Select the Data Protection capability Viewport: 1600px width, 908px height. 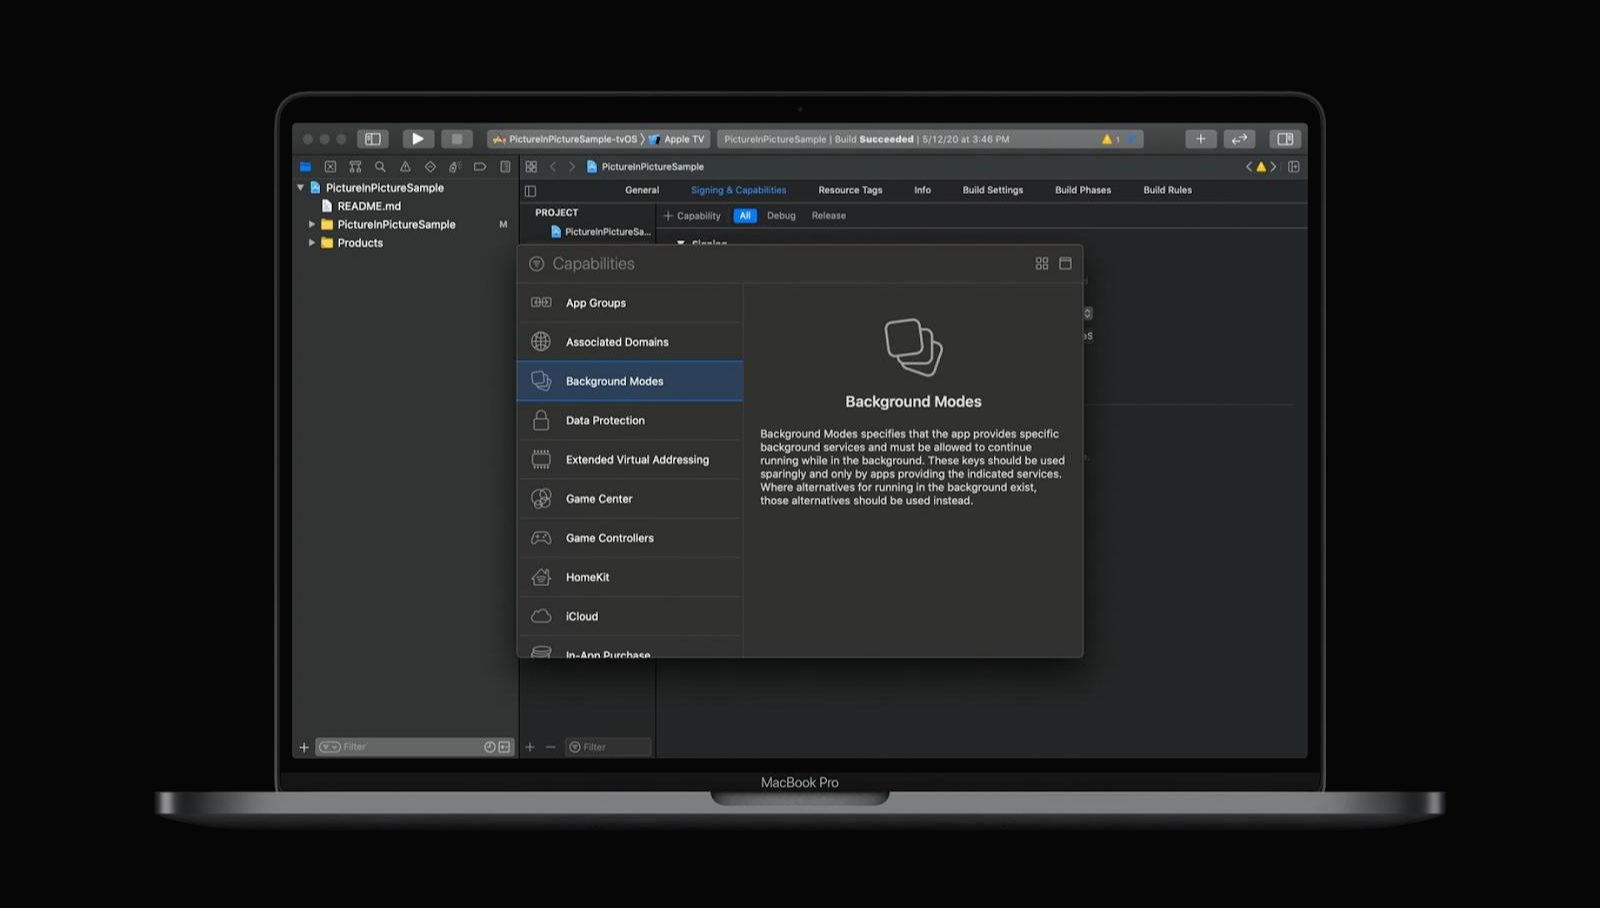pyautogui.click(x=630, y=420)
